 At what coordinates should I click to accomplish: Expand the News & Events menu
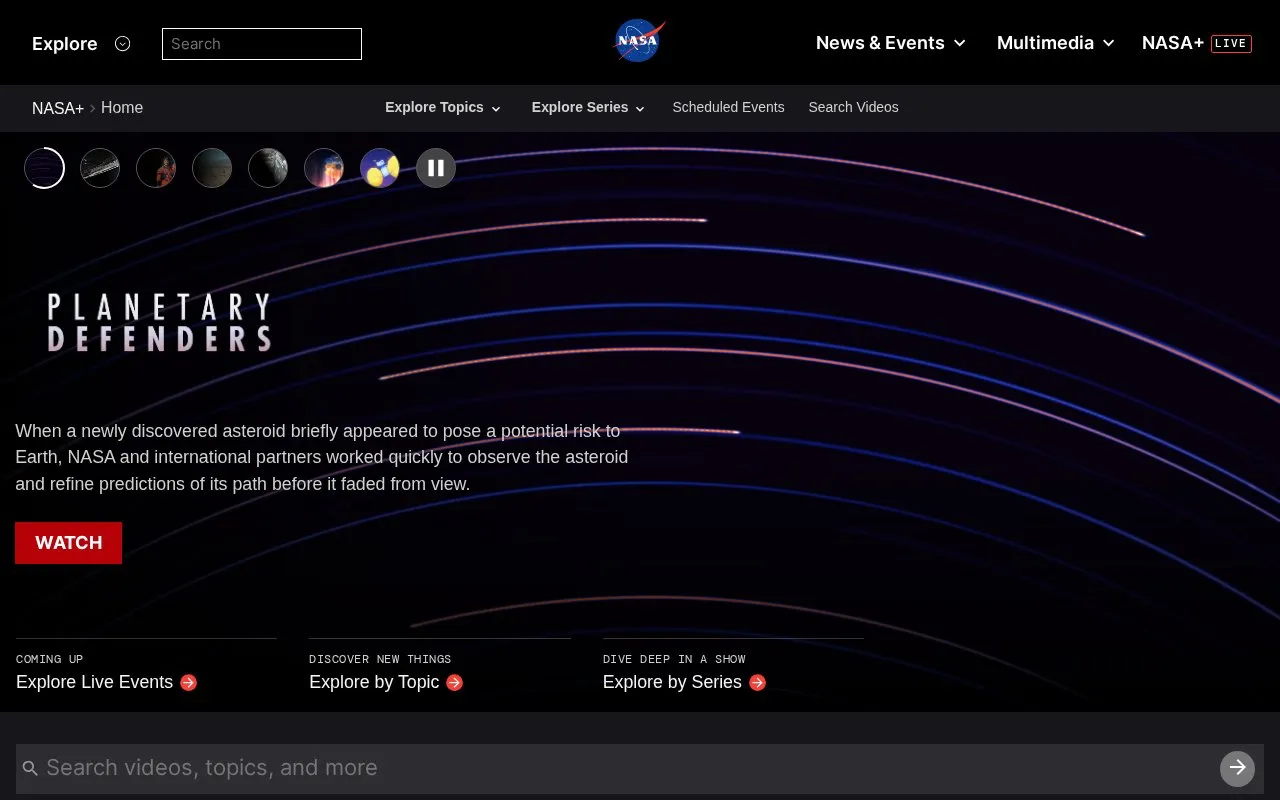pyautogui.click(x=891, y=43)
